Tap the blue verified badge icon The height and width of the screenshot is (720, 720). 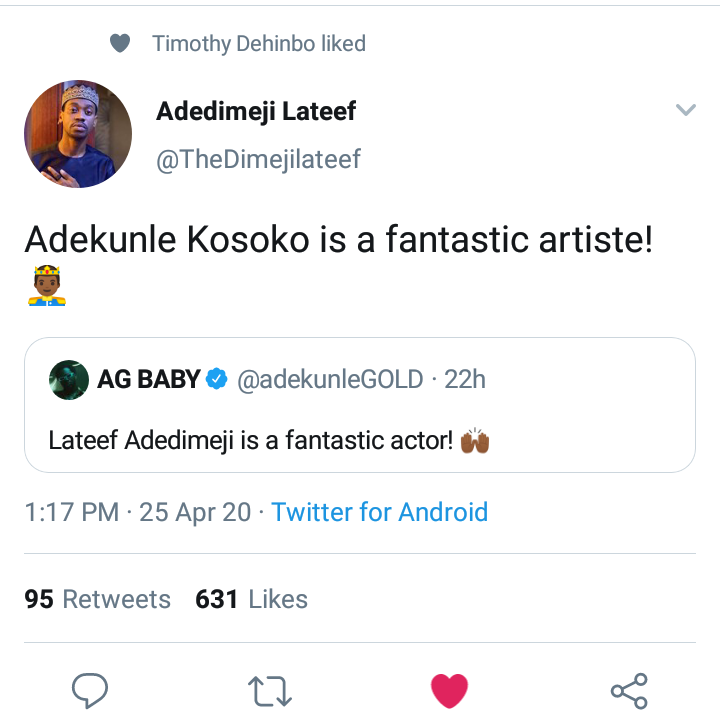(217, 380)
